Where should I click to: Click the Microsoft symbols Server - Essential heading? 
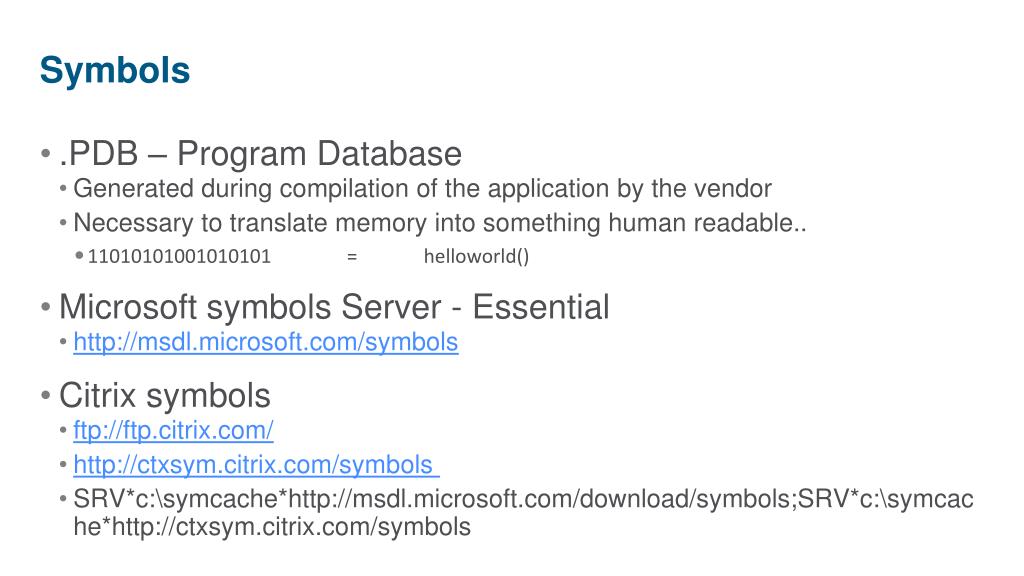(334, 307)
